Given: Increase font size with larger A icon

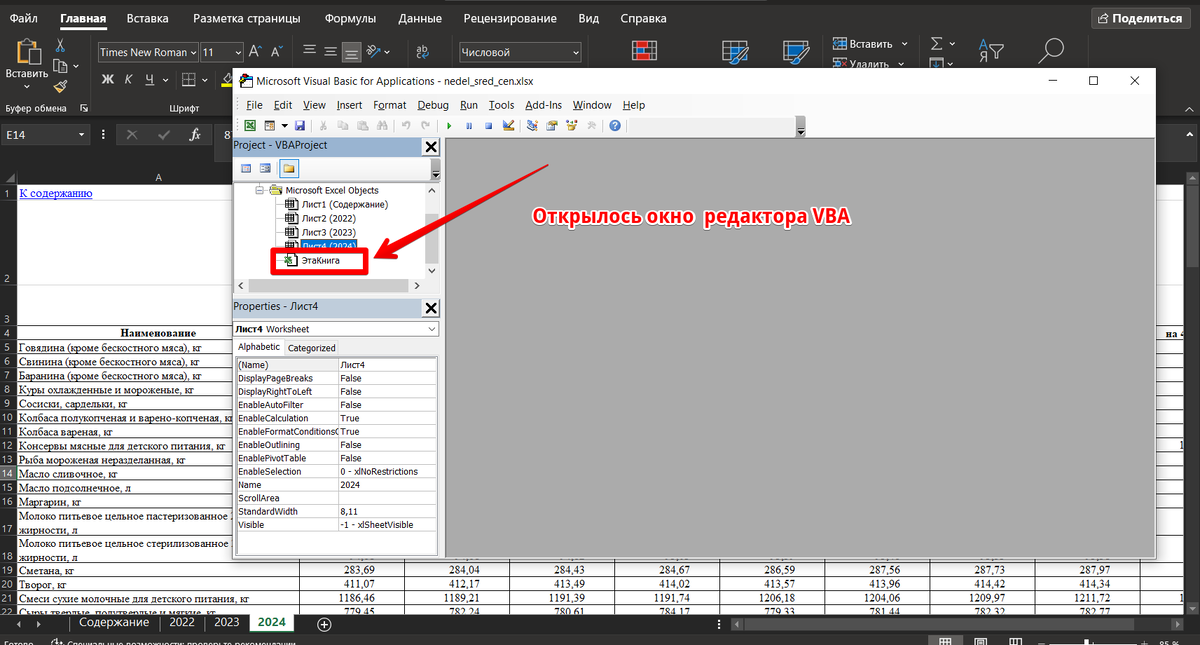Looking at the screenshot, I should [x=255, y=51].
